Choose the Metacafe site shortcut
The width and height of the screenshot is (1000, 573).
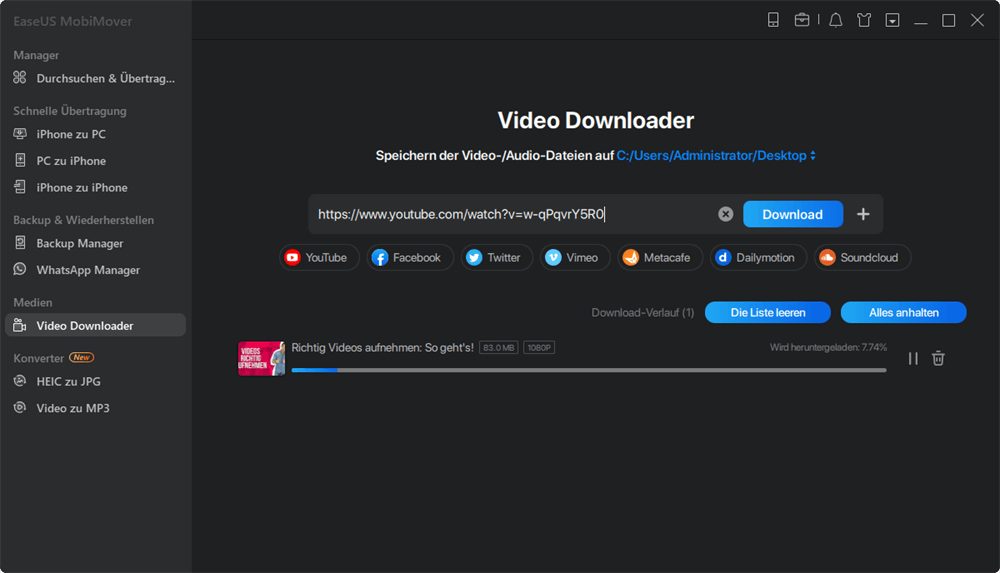[659, 258]
